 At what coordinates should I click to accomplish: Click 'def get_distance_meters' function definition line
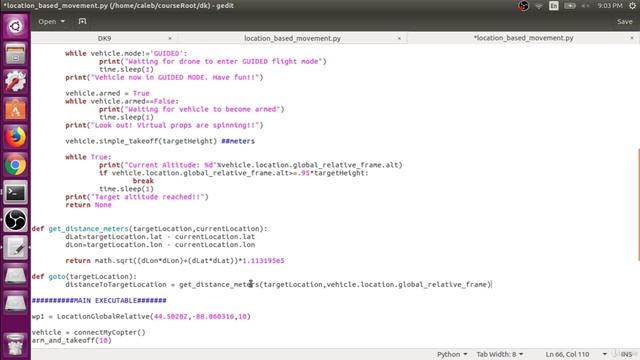tap(150, 229)
